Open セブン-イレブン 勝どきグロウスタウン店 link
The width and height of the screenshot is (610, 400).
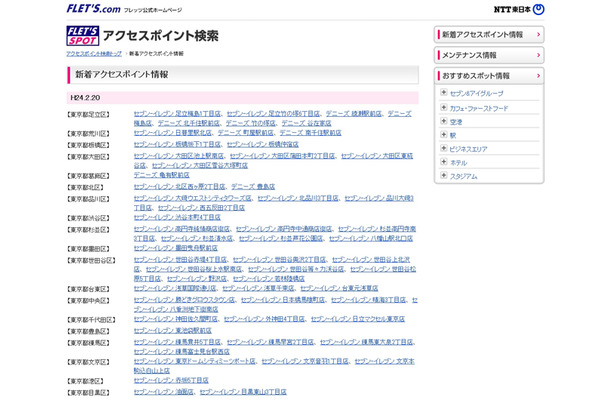184,300
